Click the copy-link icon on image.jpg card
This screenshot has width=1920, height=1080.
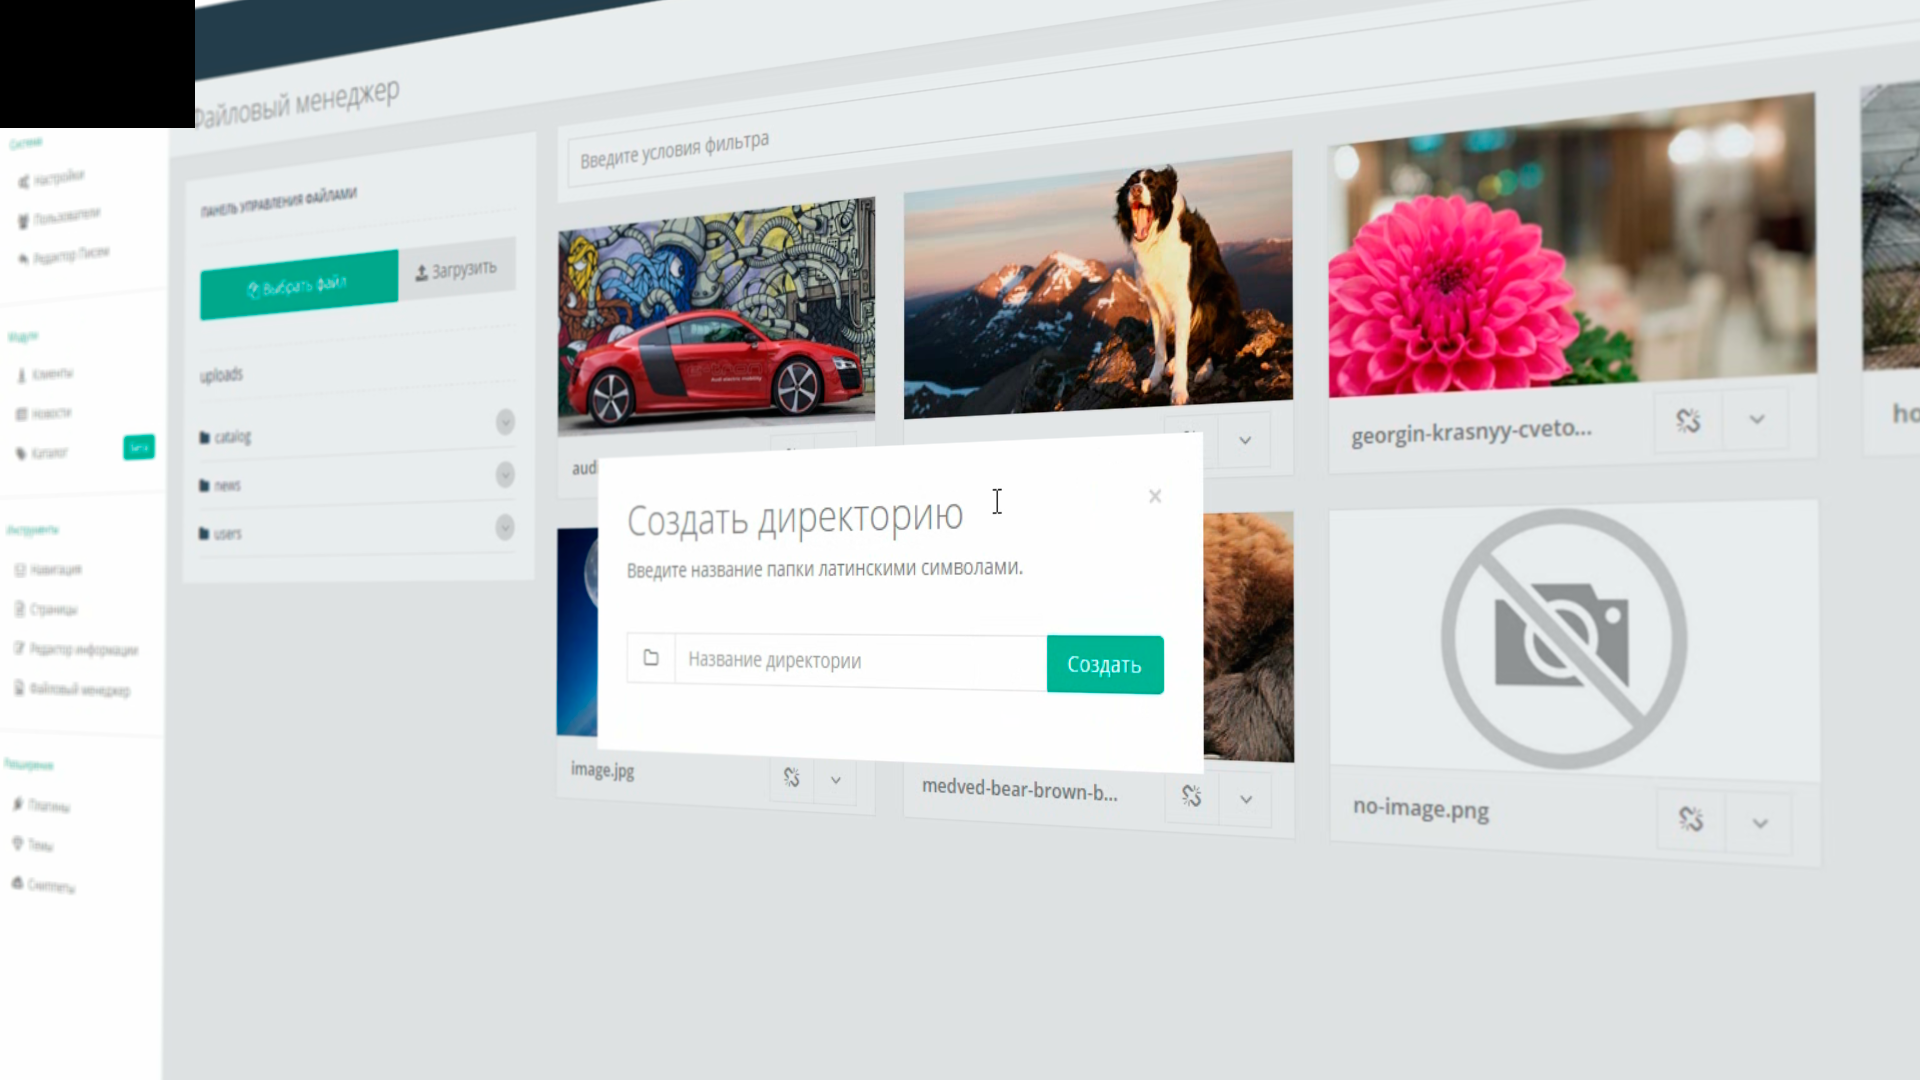point(790,778)
